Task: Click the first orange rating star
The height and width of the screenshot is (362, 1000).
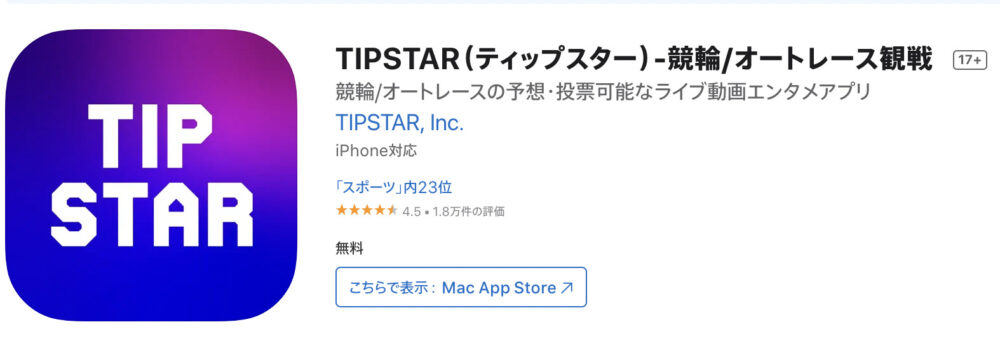Action: [x=341, y=210]
